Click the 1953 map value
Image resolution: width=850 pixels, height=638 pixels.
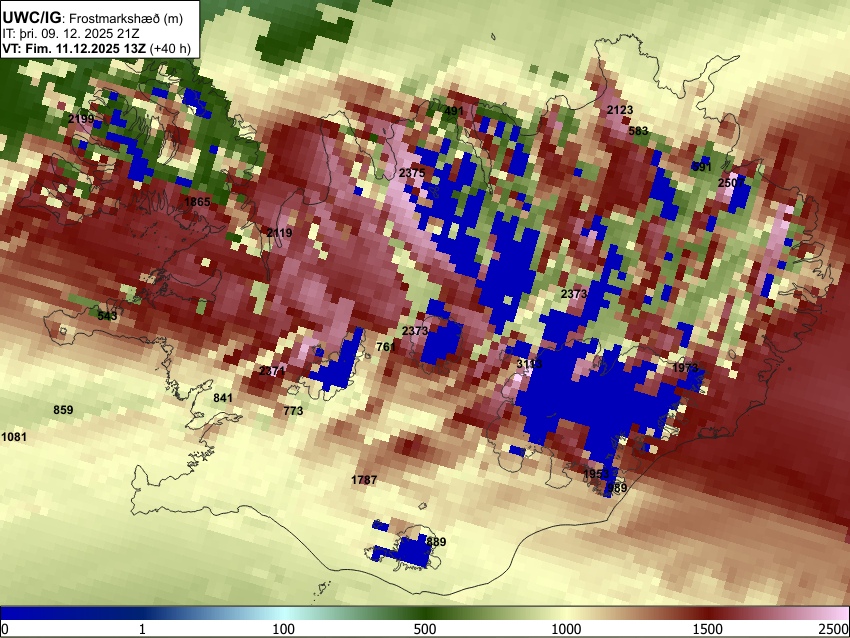pyautogui.click(x=596, y=474)
